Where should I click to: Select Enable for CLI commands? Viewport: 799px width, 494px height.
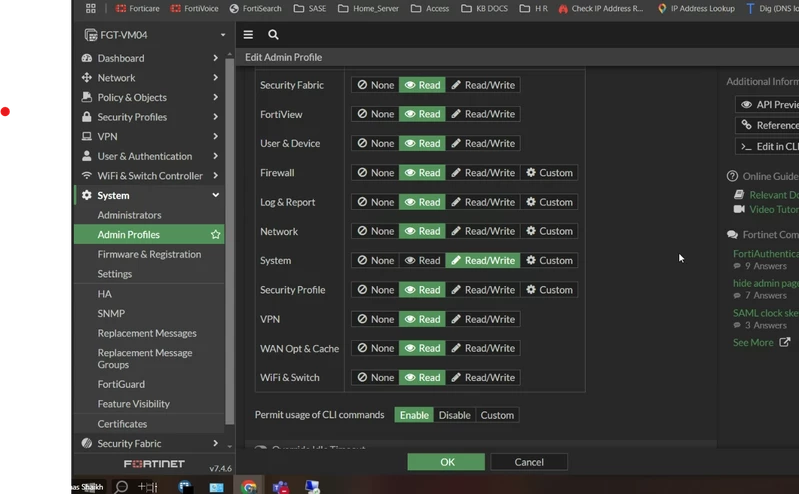click(x=414, y=415)
